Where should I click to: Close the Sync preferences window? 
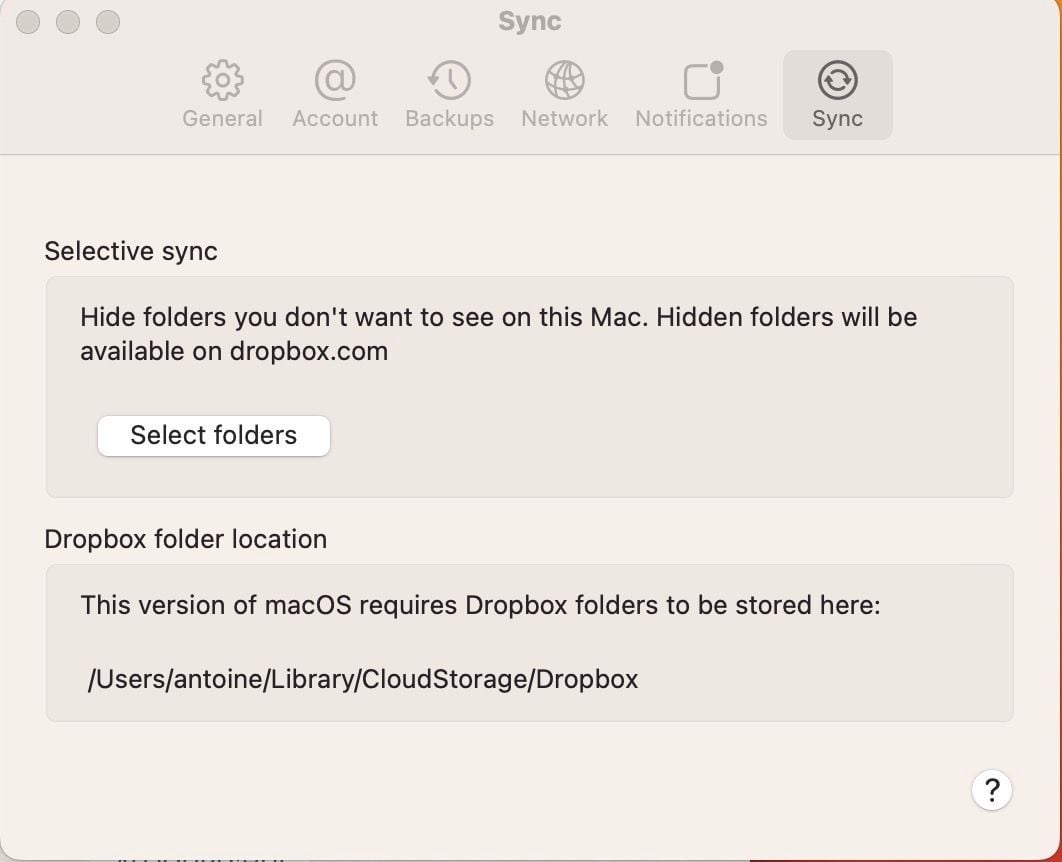(x=28, y=22)
